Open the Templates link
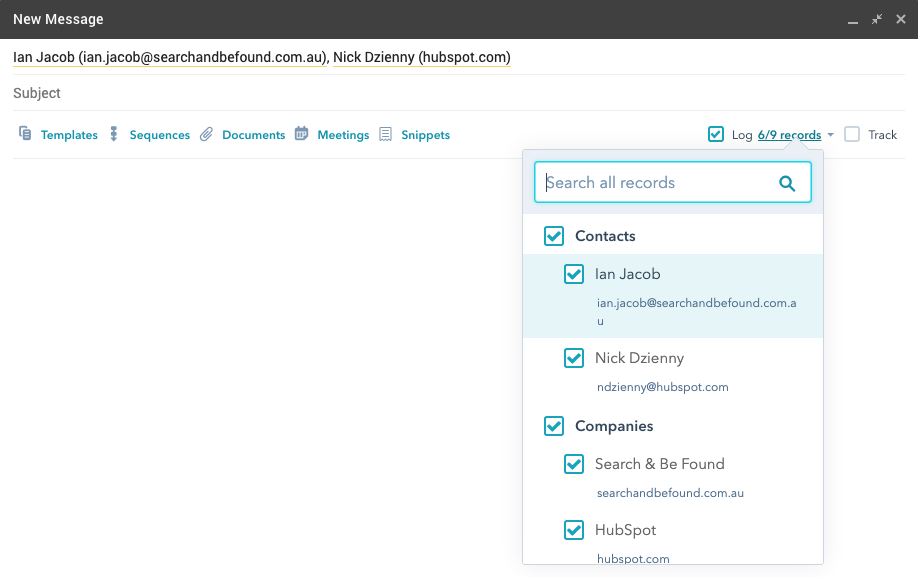 coord(69,135)
